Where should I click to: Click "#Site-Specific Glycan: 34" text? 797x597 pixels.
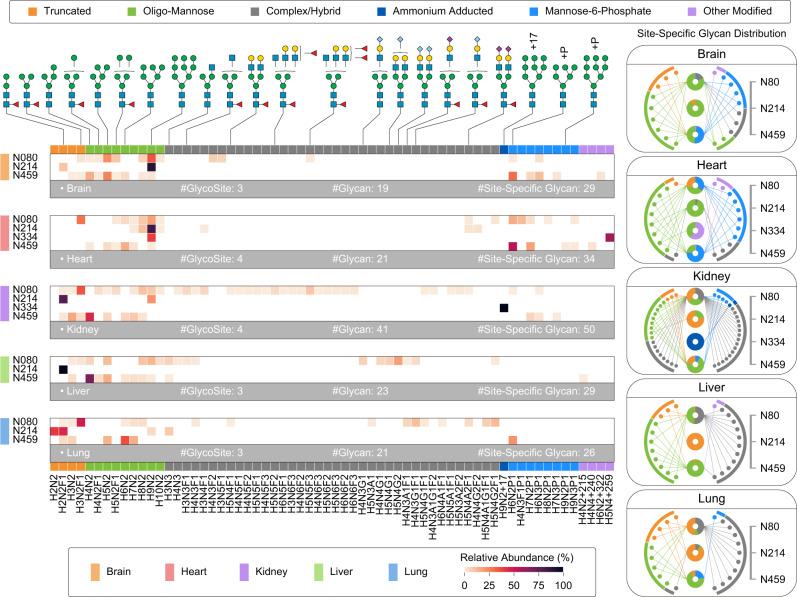tap(536, 259)
